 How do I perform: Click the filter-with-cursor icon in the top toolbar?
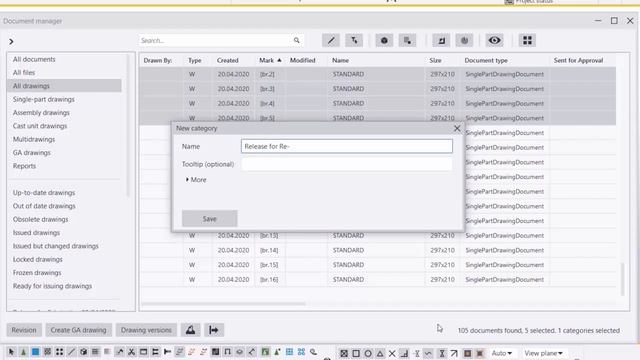pyautogui.click(x=354, y=40)
